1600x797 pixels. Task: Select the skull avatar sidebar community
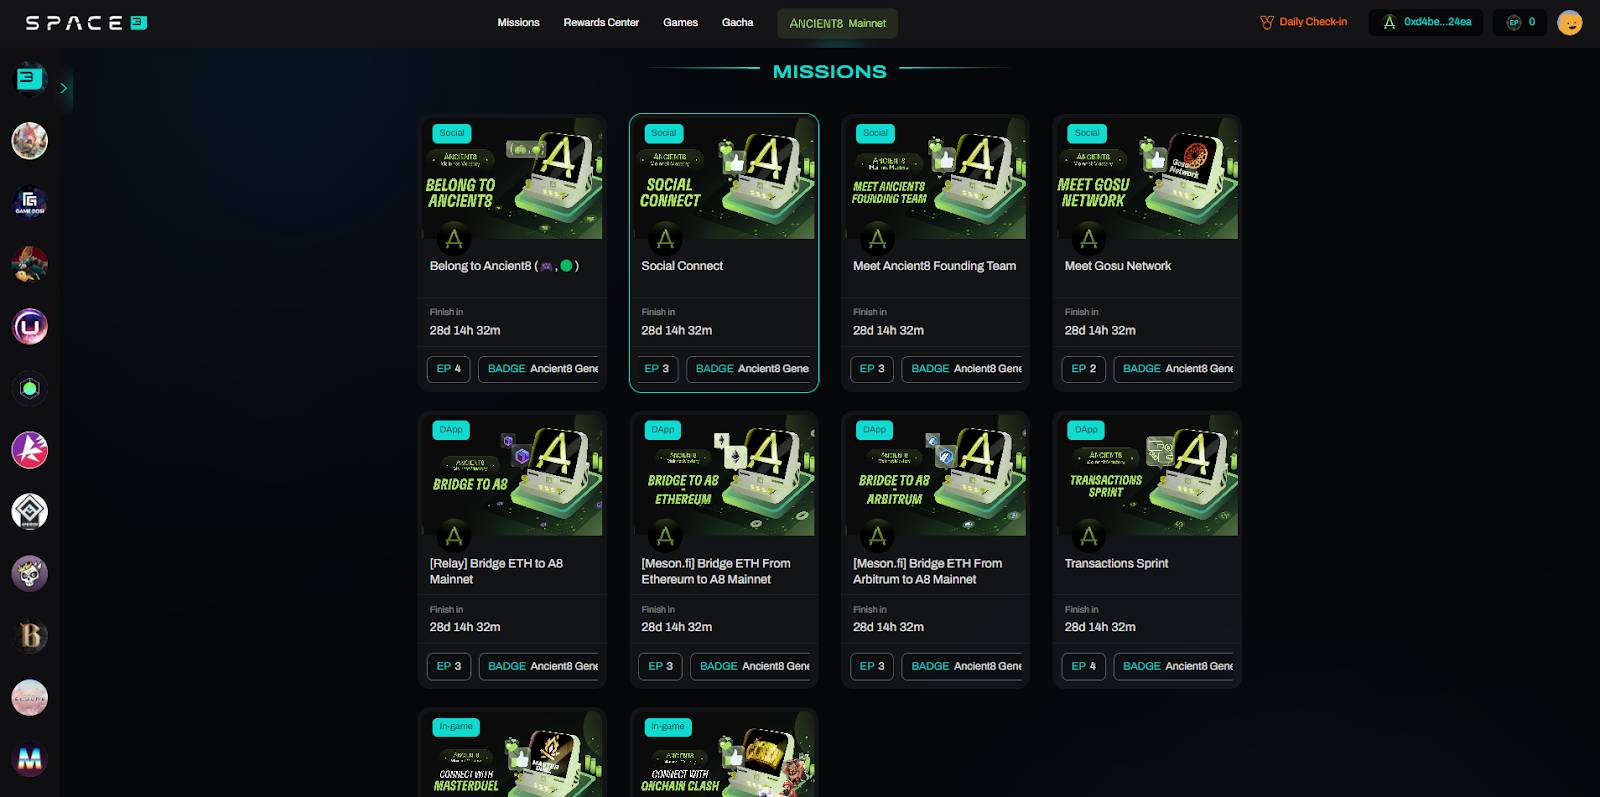pyautogui.click(x=30, y=574)
